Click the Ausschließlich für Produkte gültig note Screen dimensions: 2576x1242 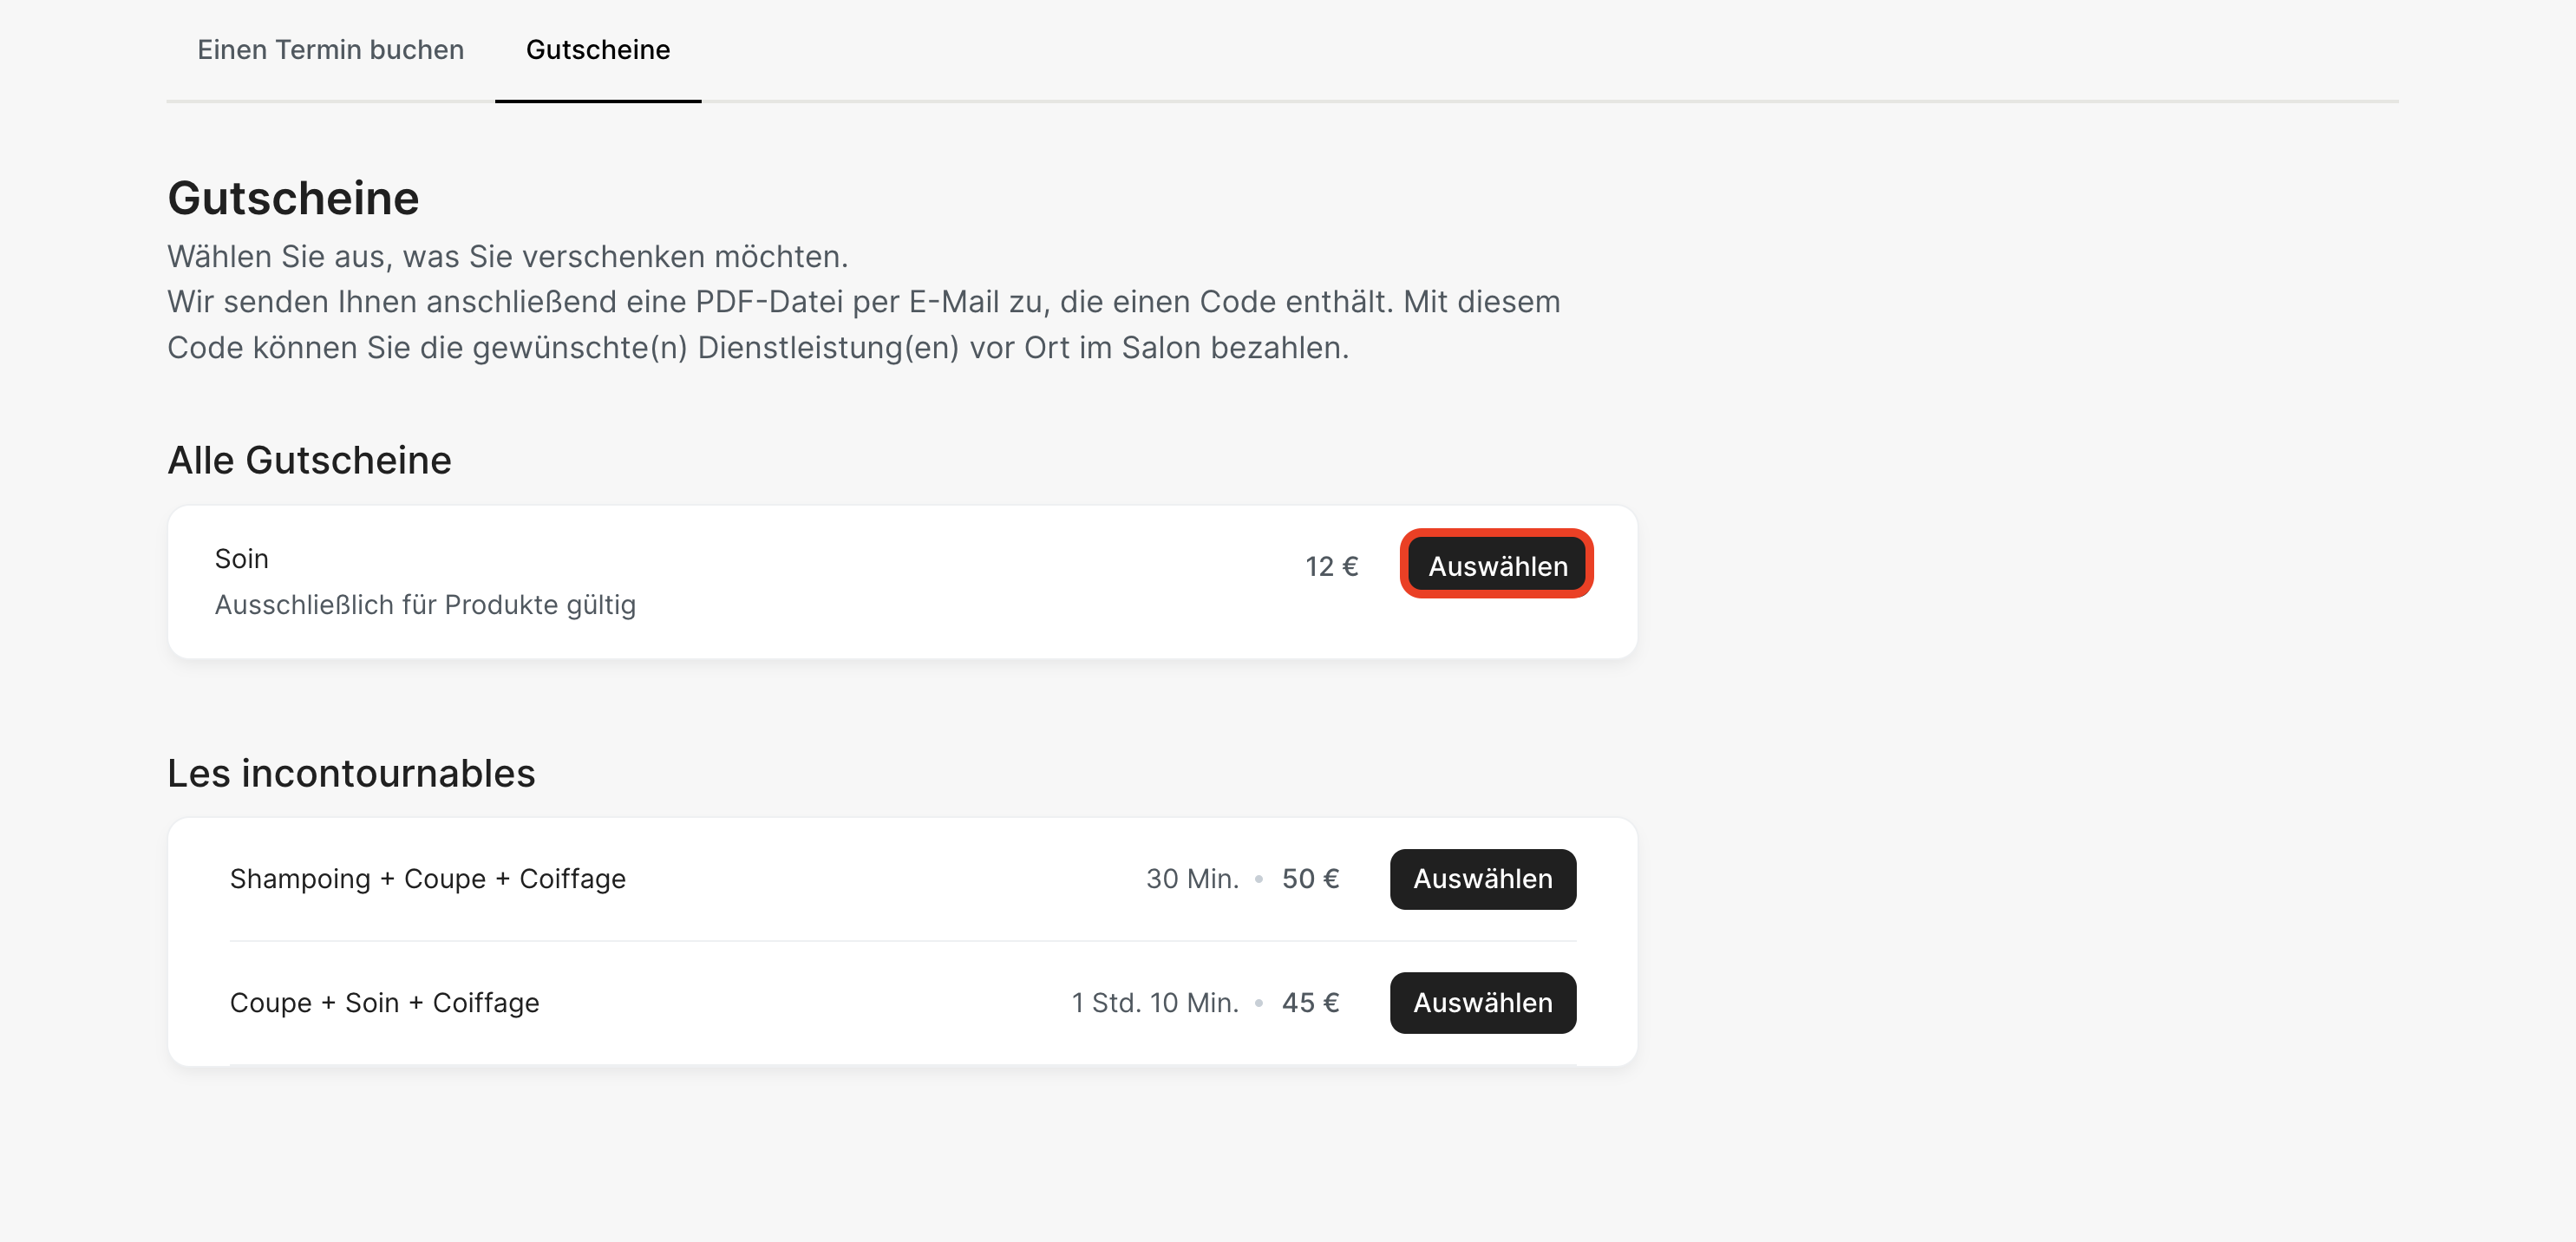pos(425,605)
